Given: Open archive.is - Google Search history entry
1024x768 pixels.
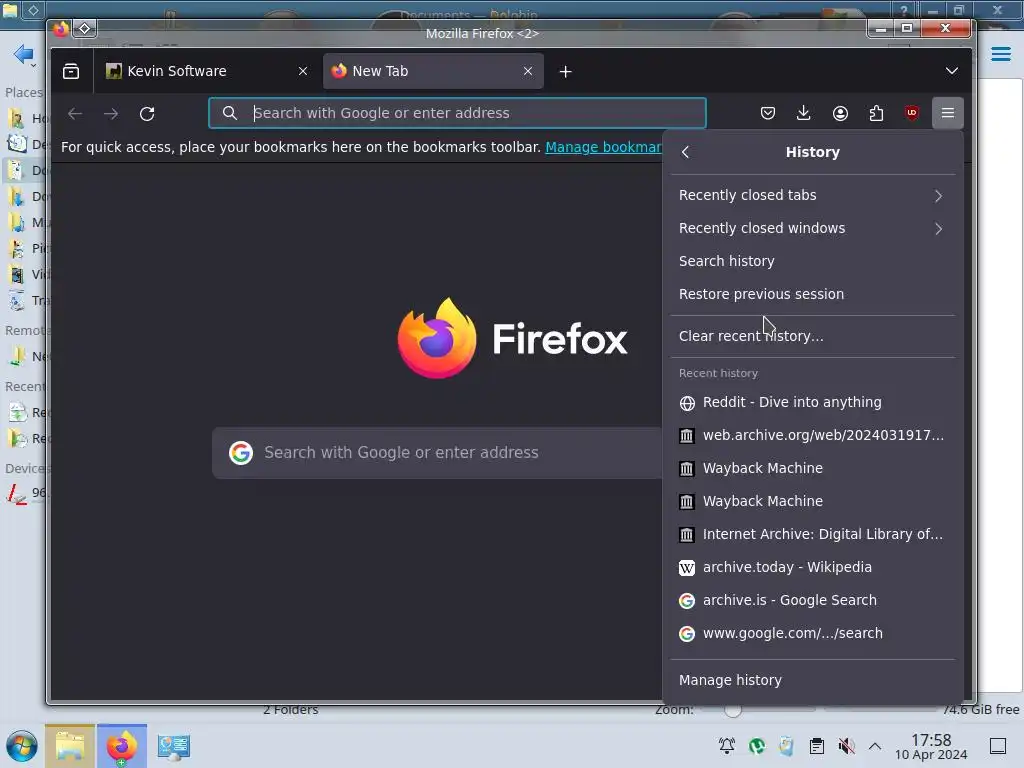Looking at the screenshot, I should click(812, 600).
